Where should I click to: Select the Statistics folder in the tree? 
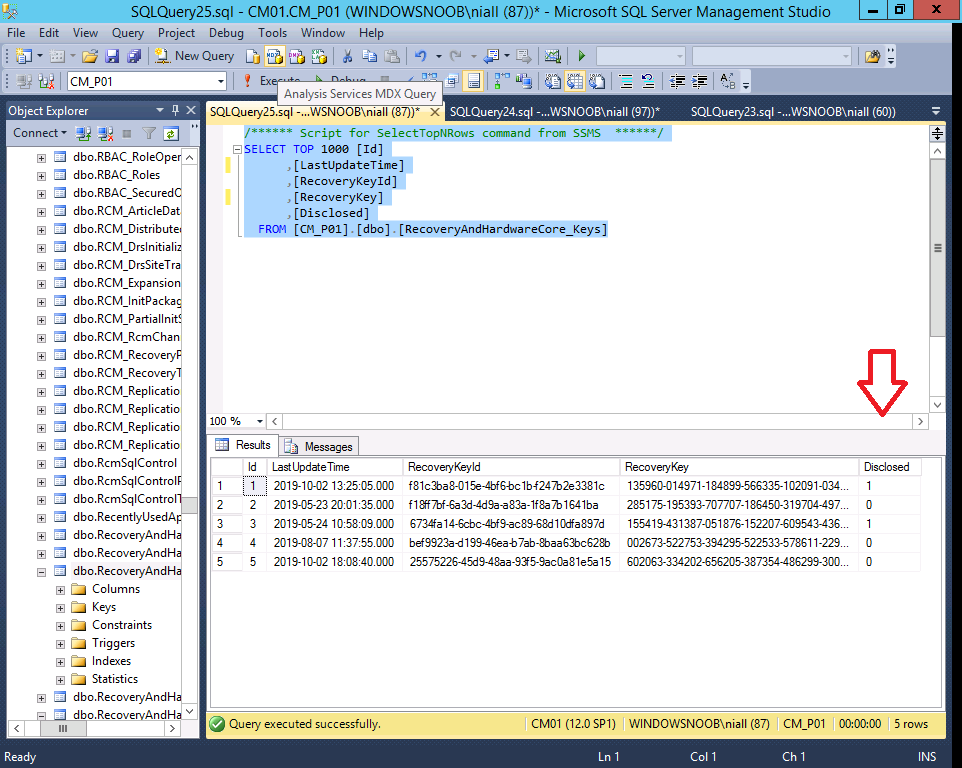pos(115,678)
